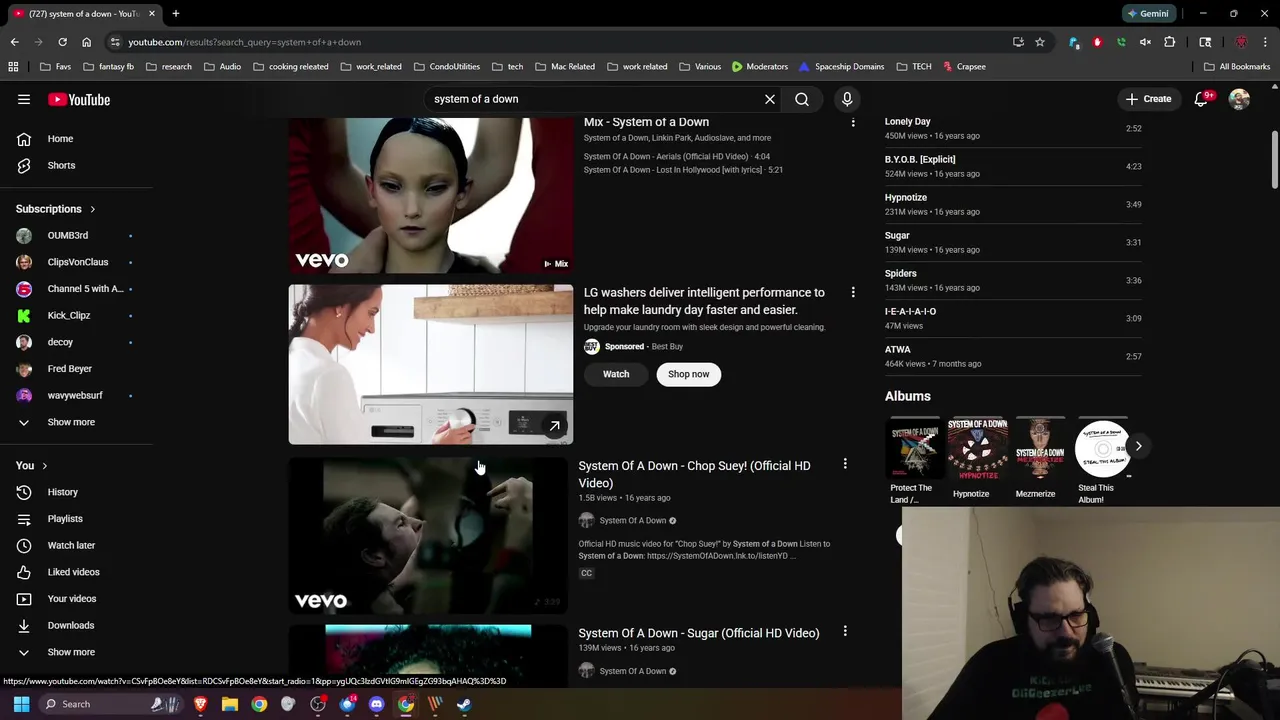Play the Chop Suey! video thumbnail

tap(428, 535)
